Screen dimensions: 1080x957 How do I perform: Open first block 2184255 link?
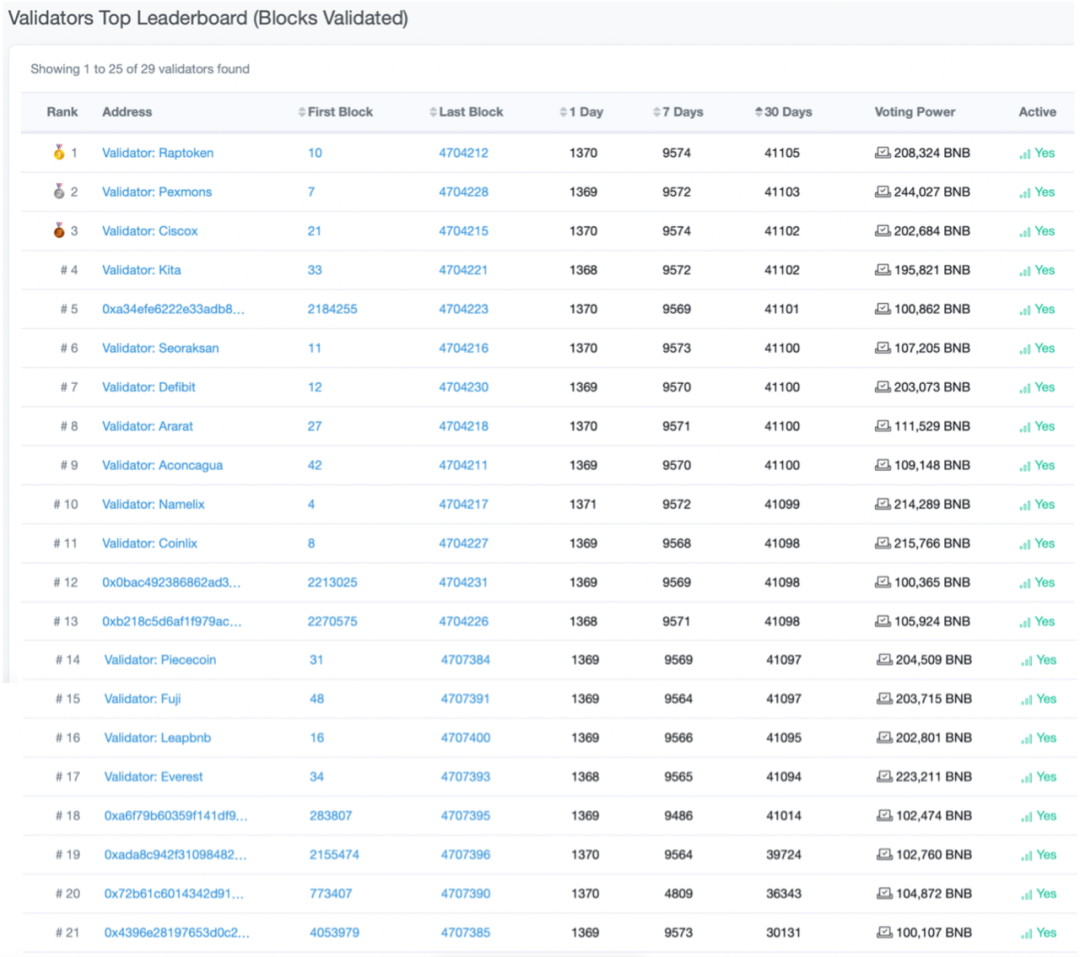[x=332, y=309]
